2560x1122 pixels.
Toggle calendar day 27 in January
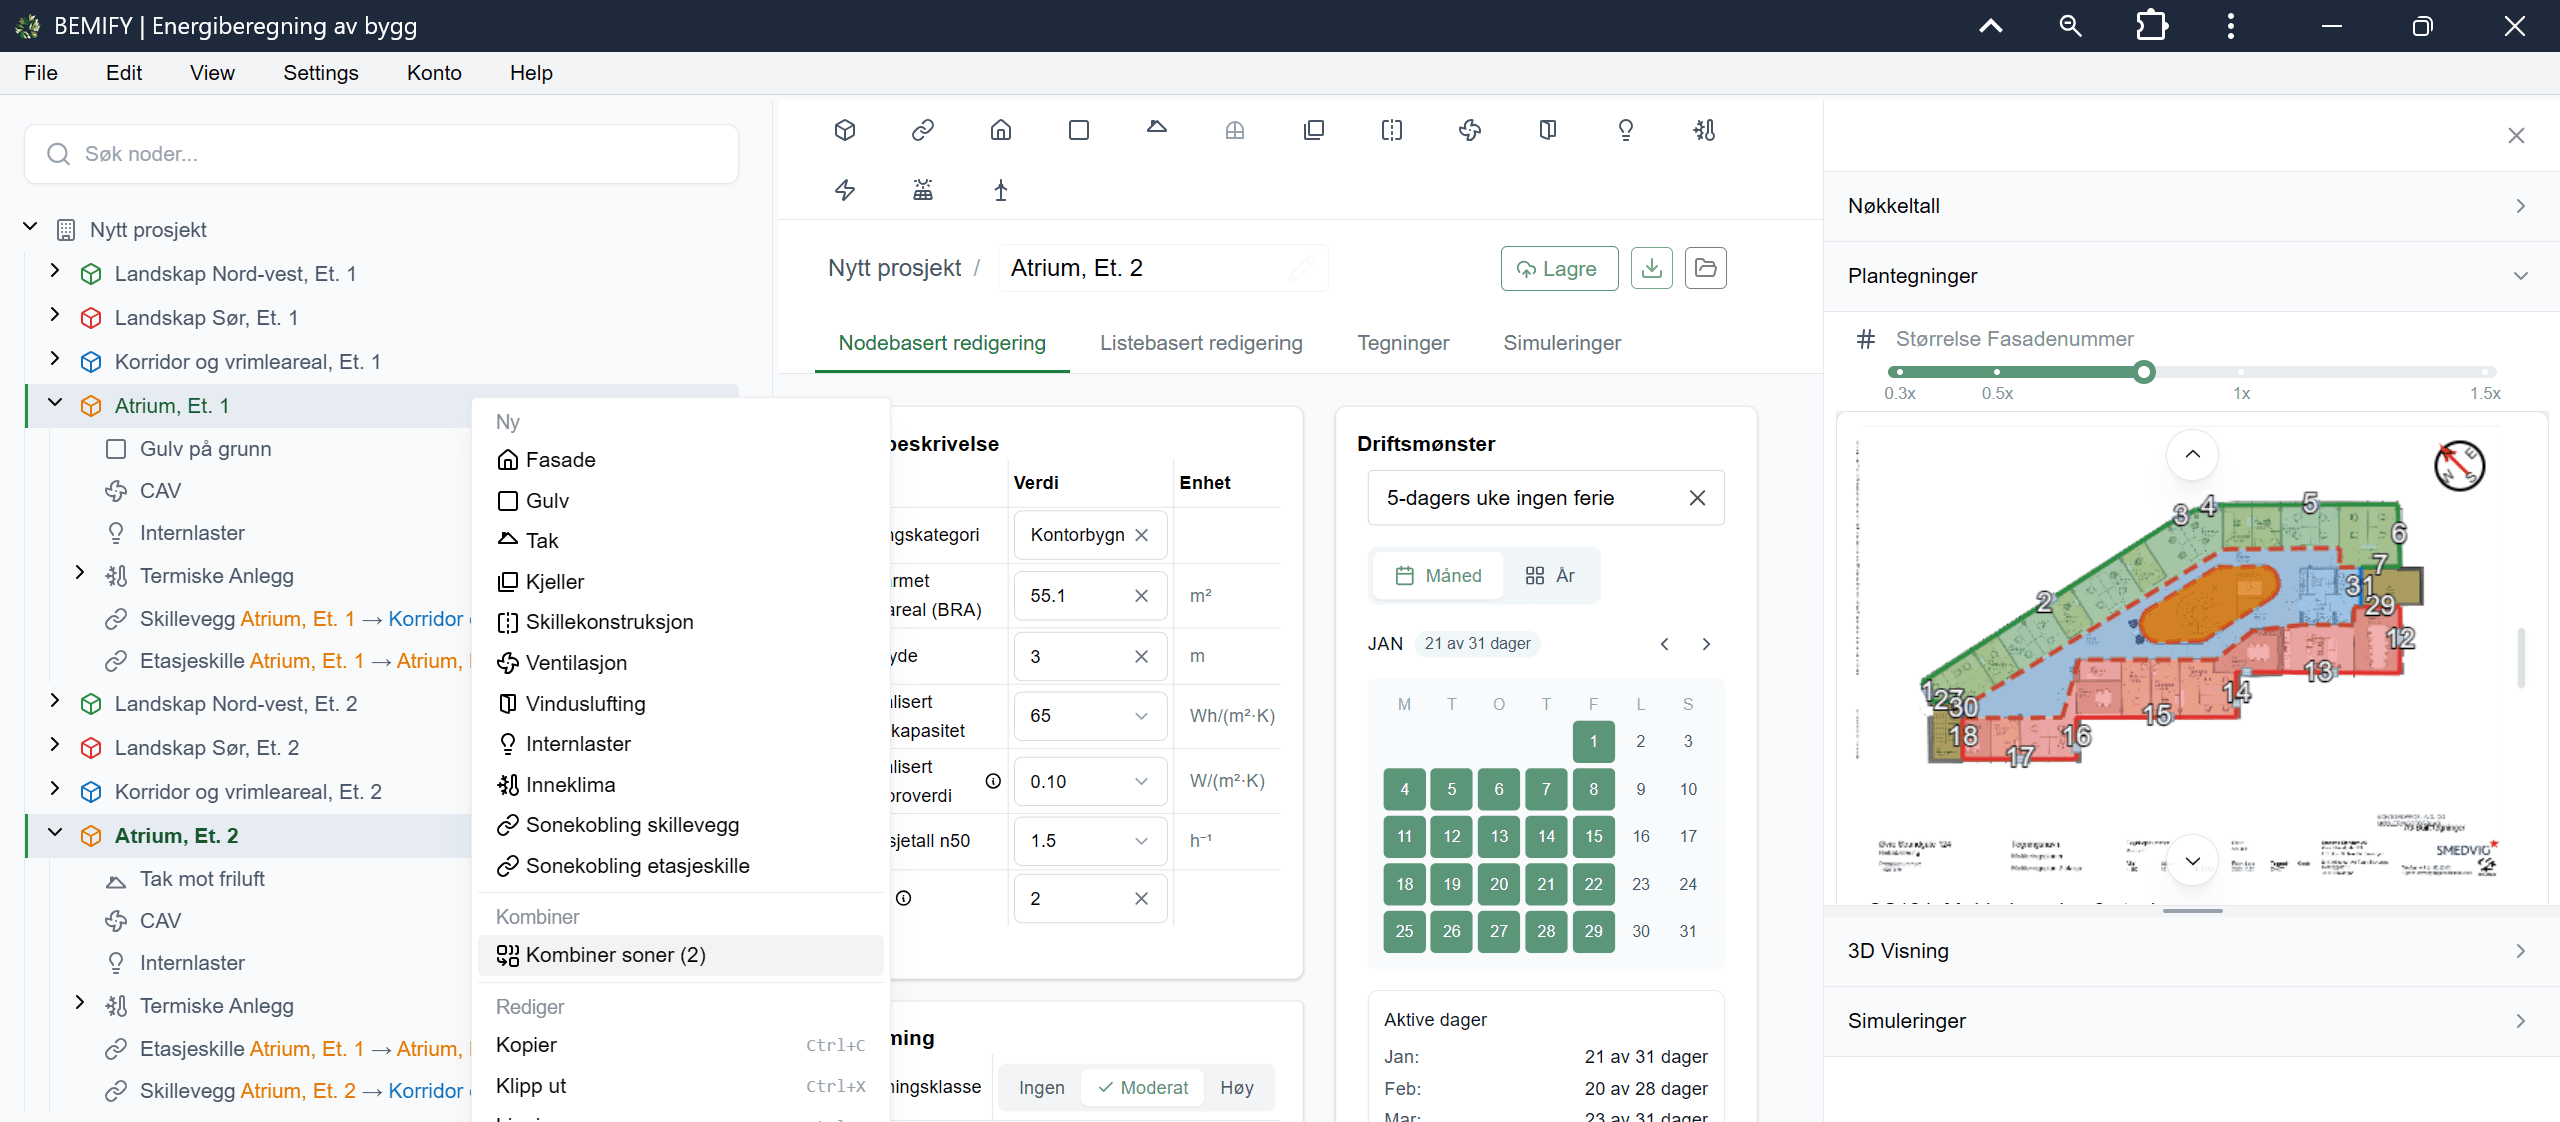click(x=1499, y=931)
